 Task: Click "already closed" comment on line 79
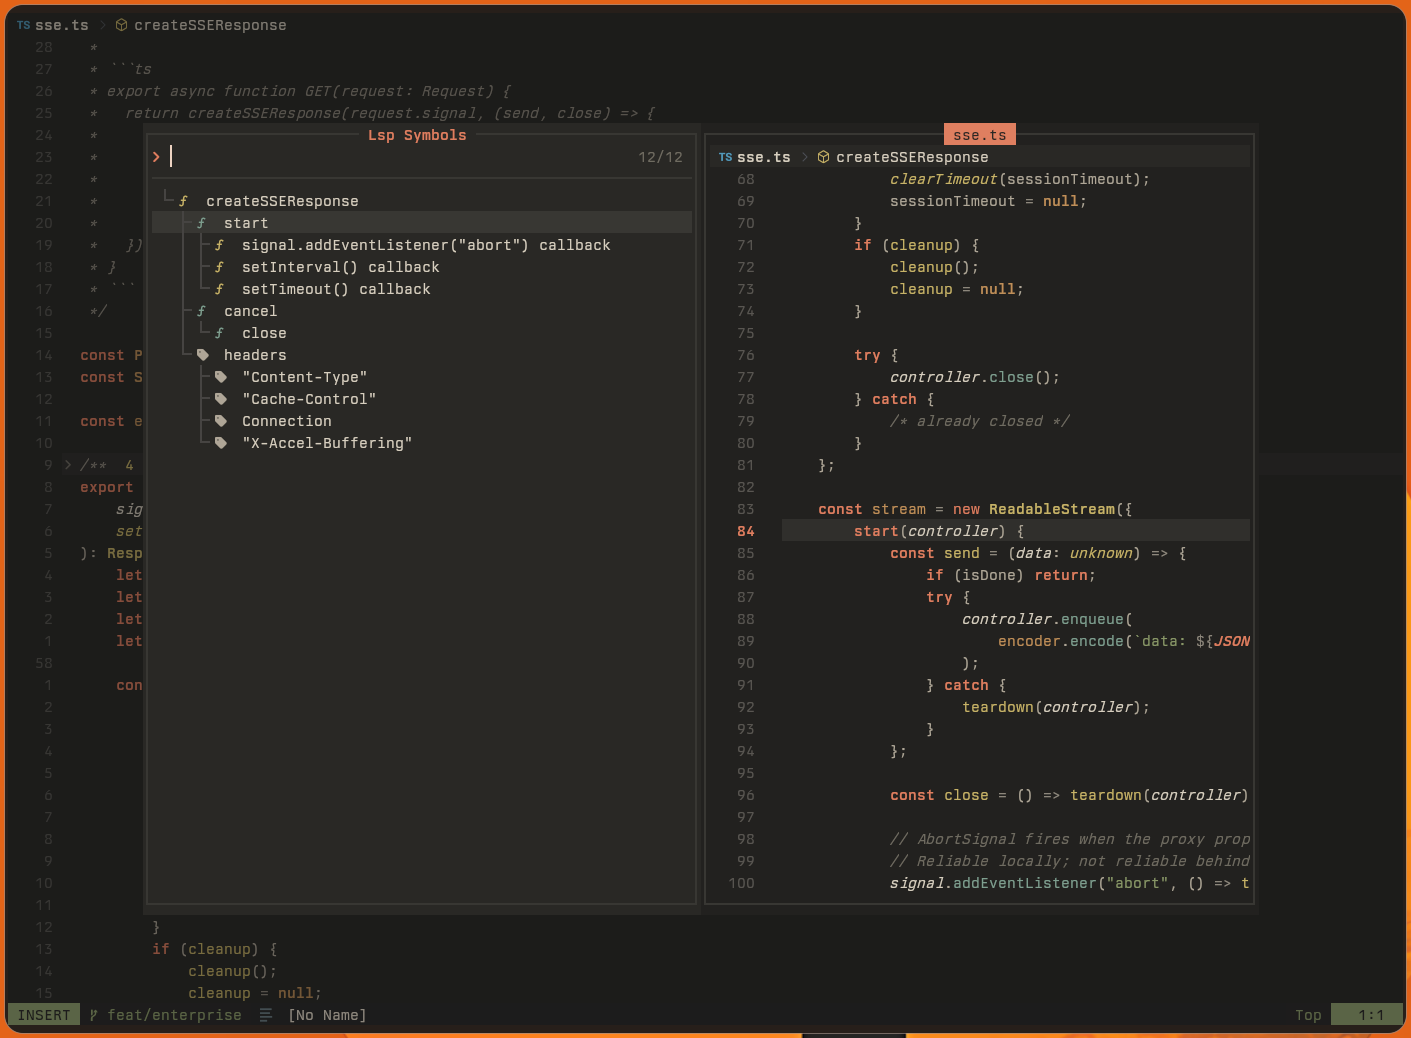pos(980,421)
